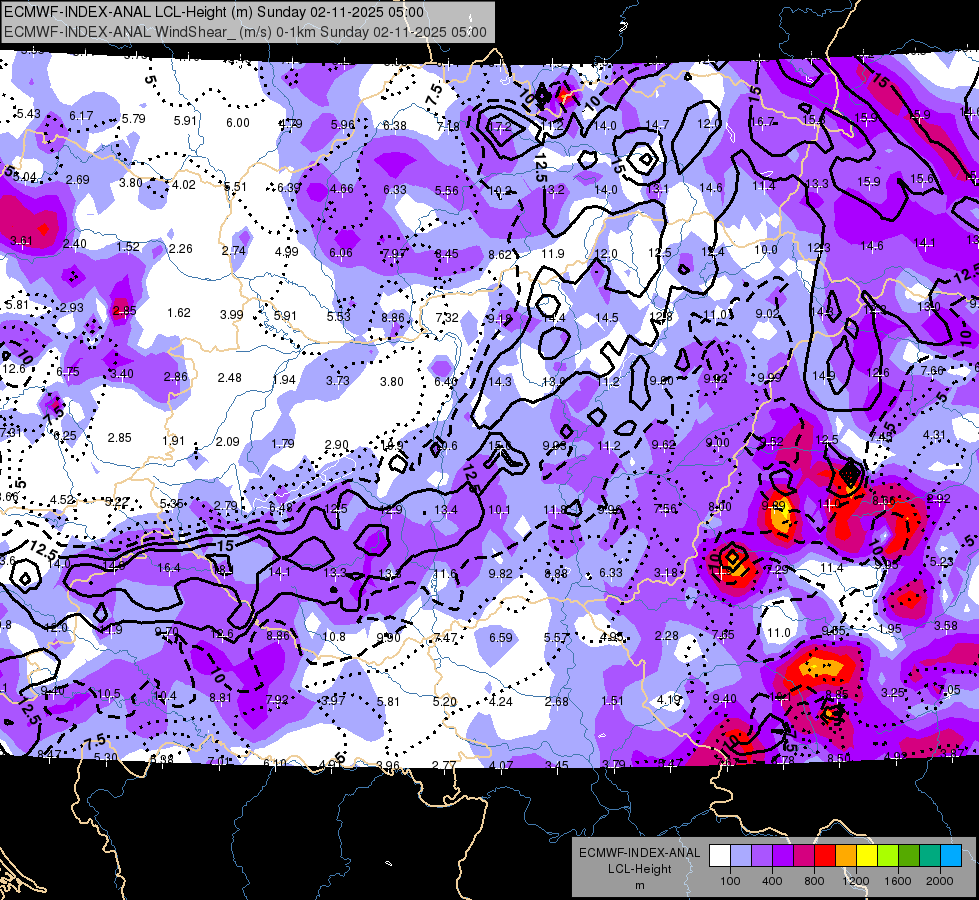This screenshot has width=979, height=900.
Task: Click the grid value 11.0
Action: click(x=779, y=633)
